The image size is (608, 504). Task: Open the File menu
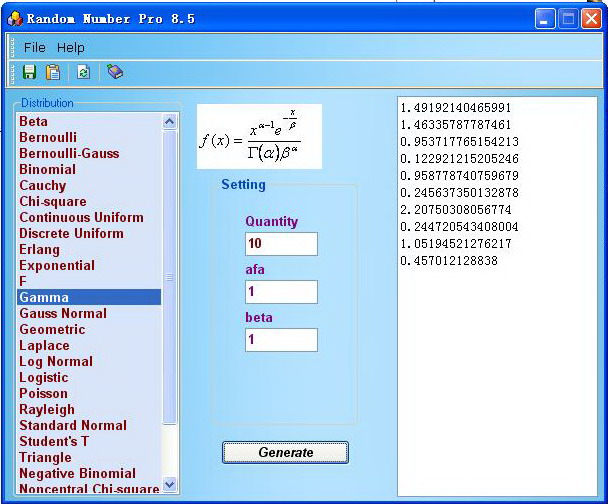tap(34, 47)
